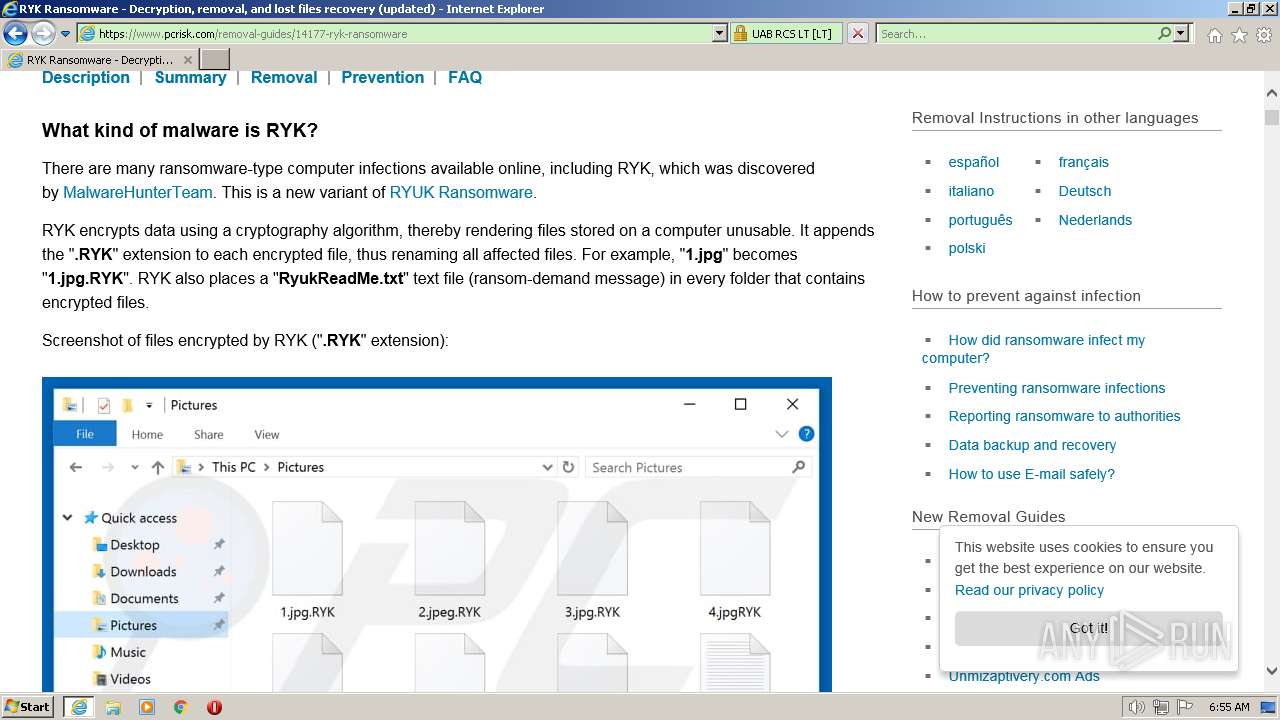Open Read our privacy policy link
This screenshot has height=720, width=1280.
(x=1029, y=590)
